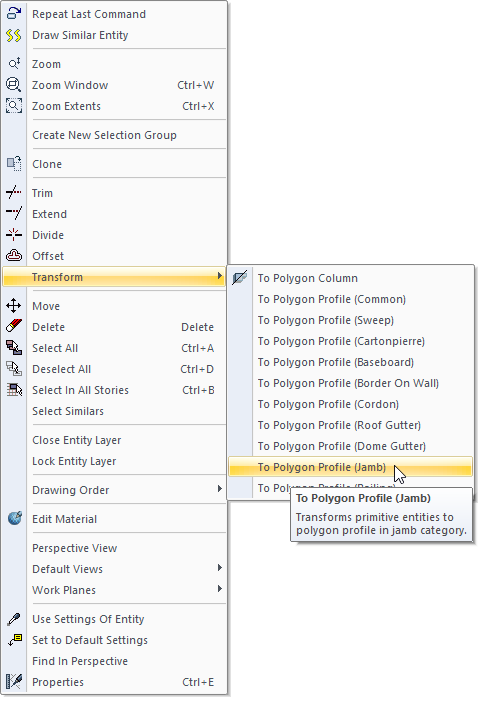Select Close Entity Layer

(x=114, y=440)
